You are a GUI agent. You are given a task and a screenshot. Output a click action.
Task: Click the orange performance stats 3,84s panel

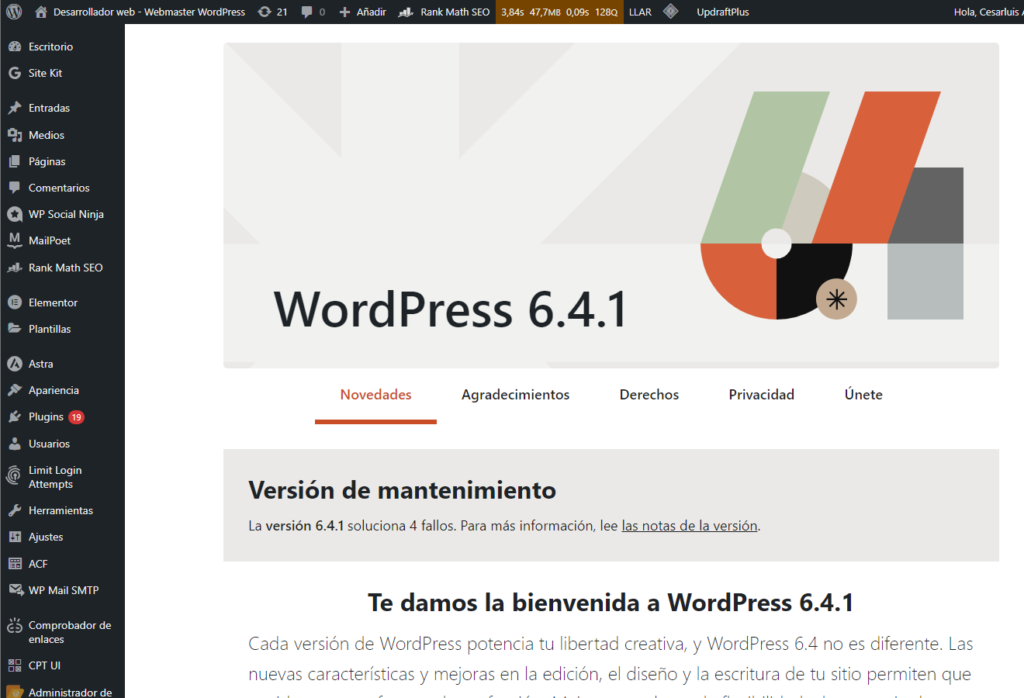coord(560,12)
